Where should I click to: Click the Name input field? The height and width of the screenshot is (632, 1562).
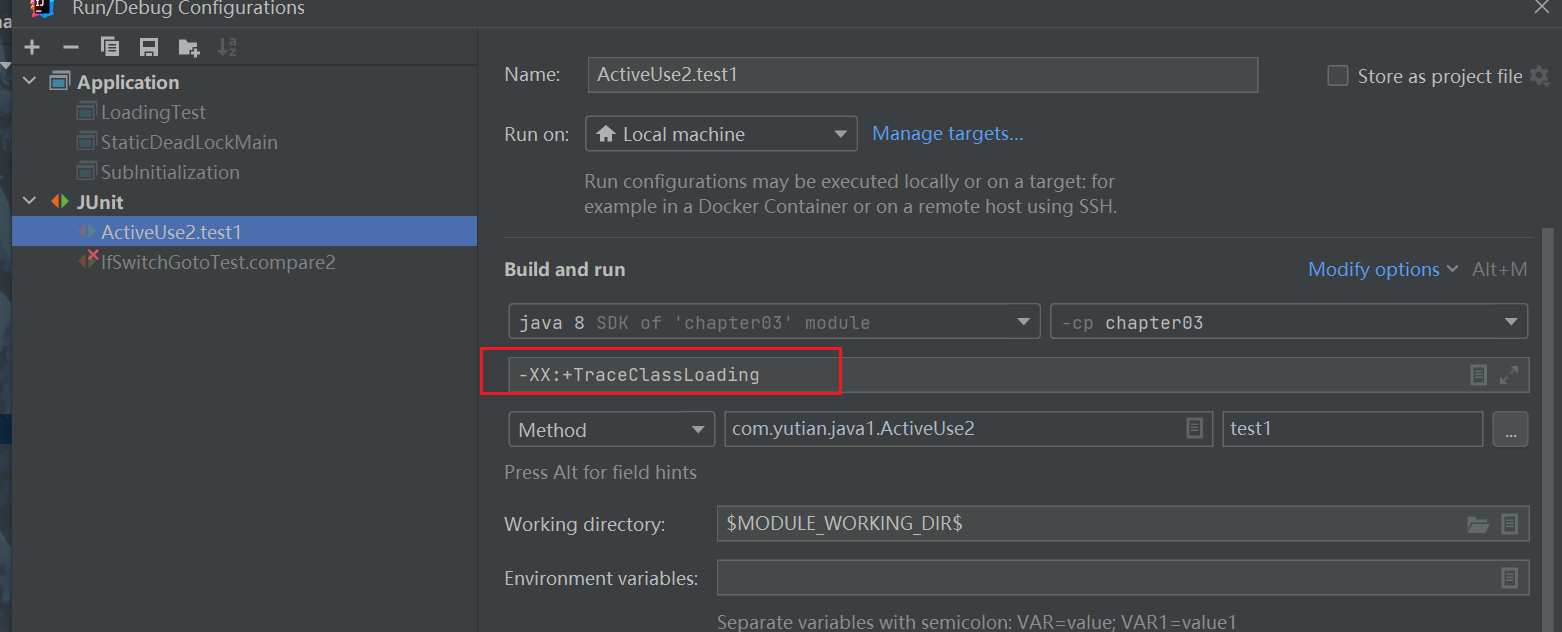921,75
